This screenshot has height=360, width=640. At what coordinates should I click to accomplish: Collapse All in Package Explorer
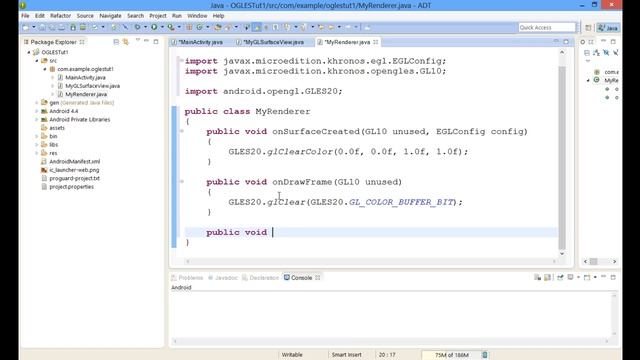click(116, 42)
